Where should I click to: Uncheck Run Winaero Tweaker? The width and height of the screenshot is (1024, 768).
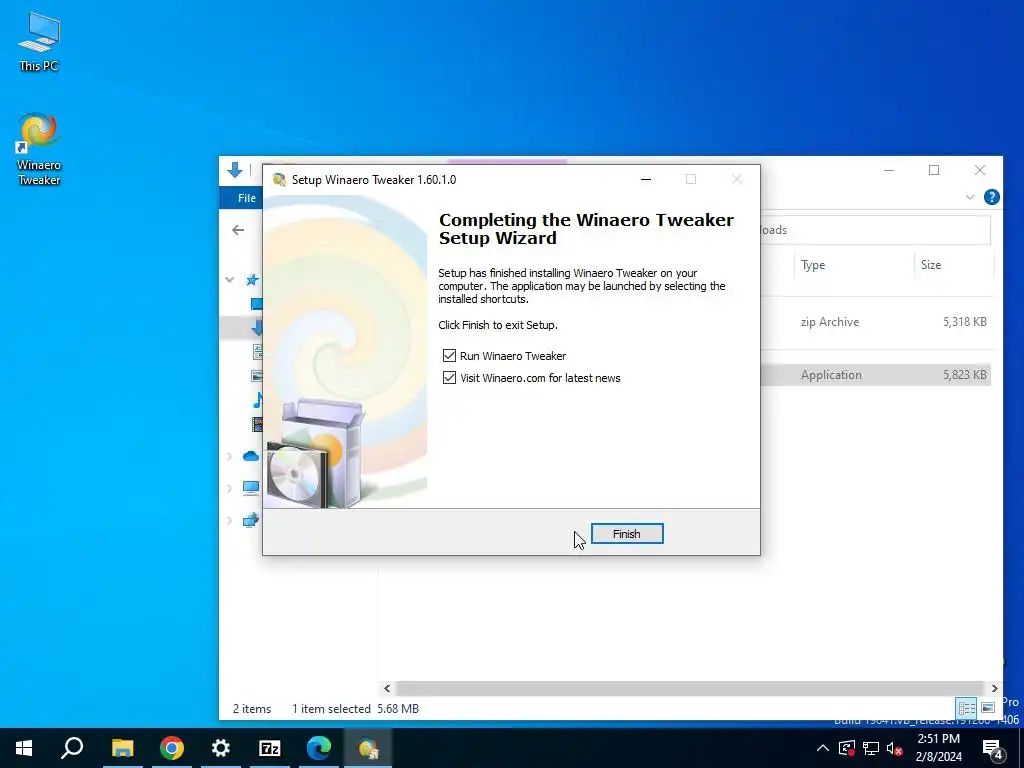click(x=449, y=355)
